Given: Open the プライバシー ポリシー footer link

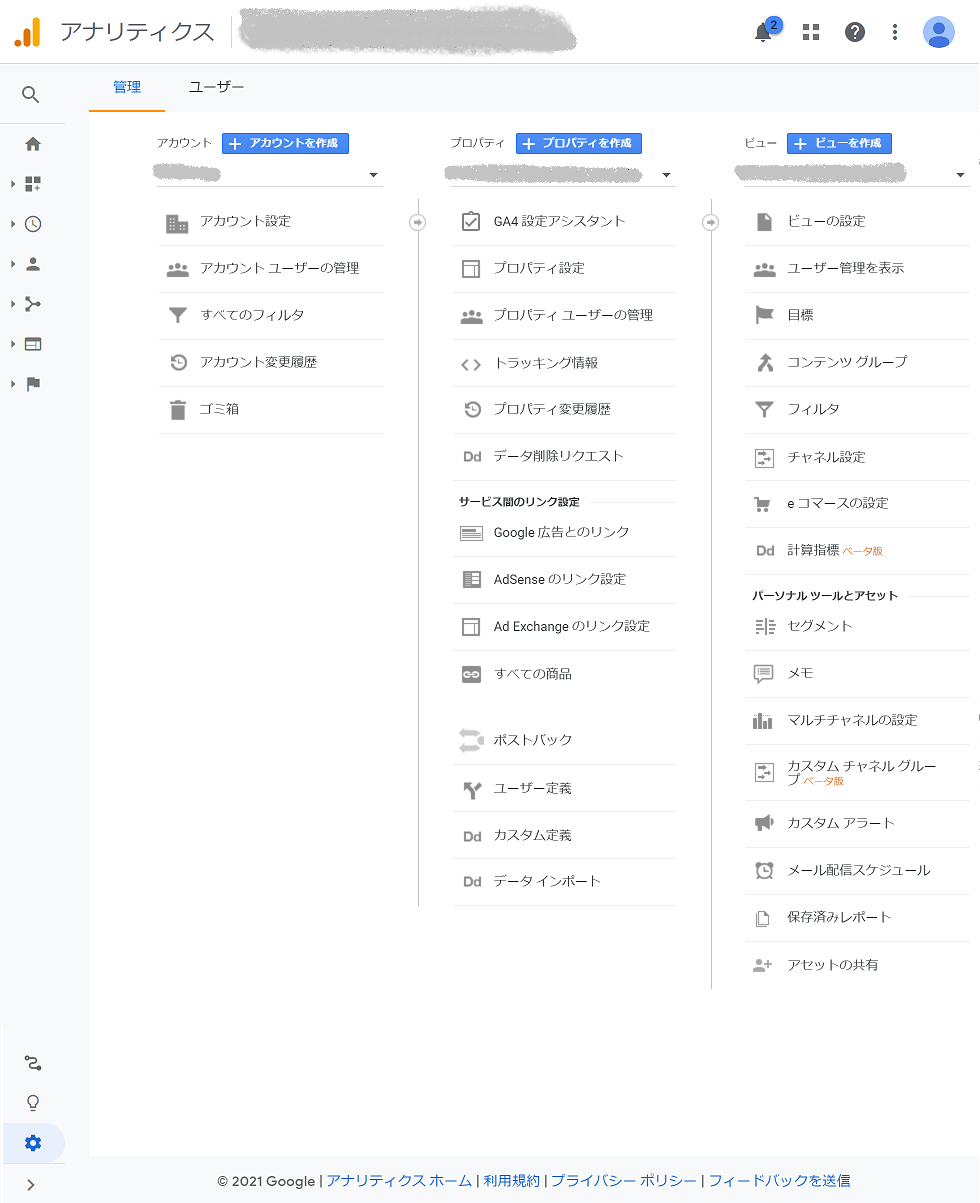Looking at the screenshot, I should [x=624, y=1181].
